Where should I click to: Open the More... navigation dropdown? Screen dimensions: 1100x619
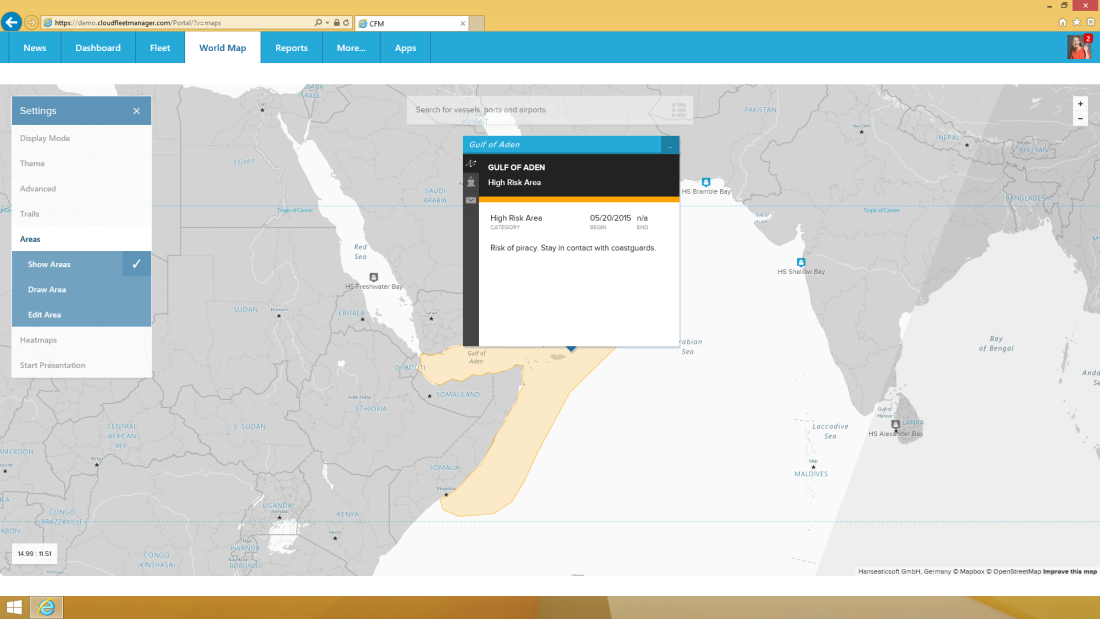(x=351, y=48)
